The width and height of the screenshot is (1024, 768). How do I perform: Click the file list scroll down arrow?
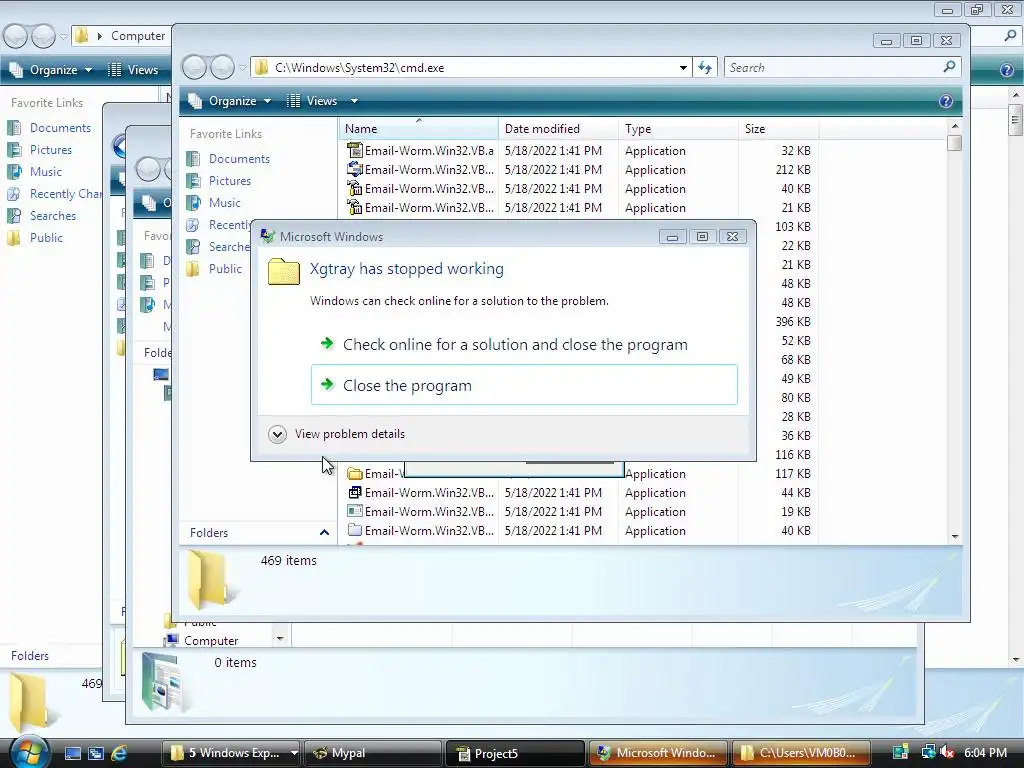[x=955, y=537]
